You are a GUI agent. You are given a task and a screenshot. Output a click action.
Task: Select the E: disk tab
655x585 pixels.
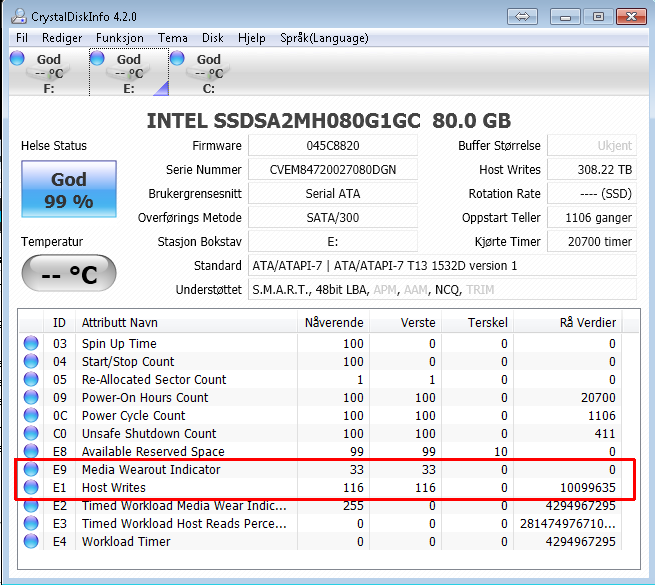tap(129, 73)
